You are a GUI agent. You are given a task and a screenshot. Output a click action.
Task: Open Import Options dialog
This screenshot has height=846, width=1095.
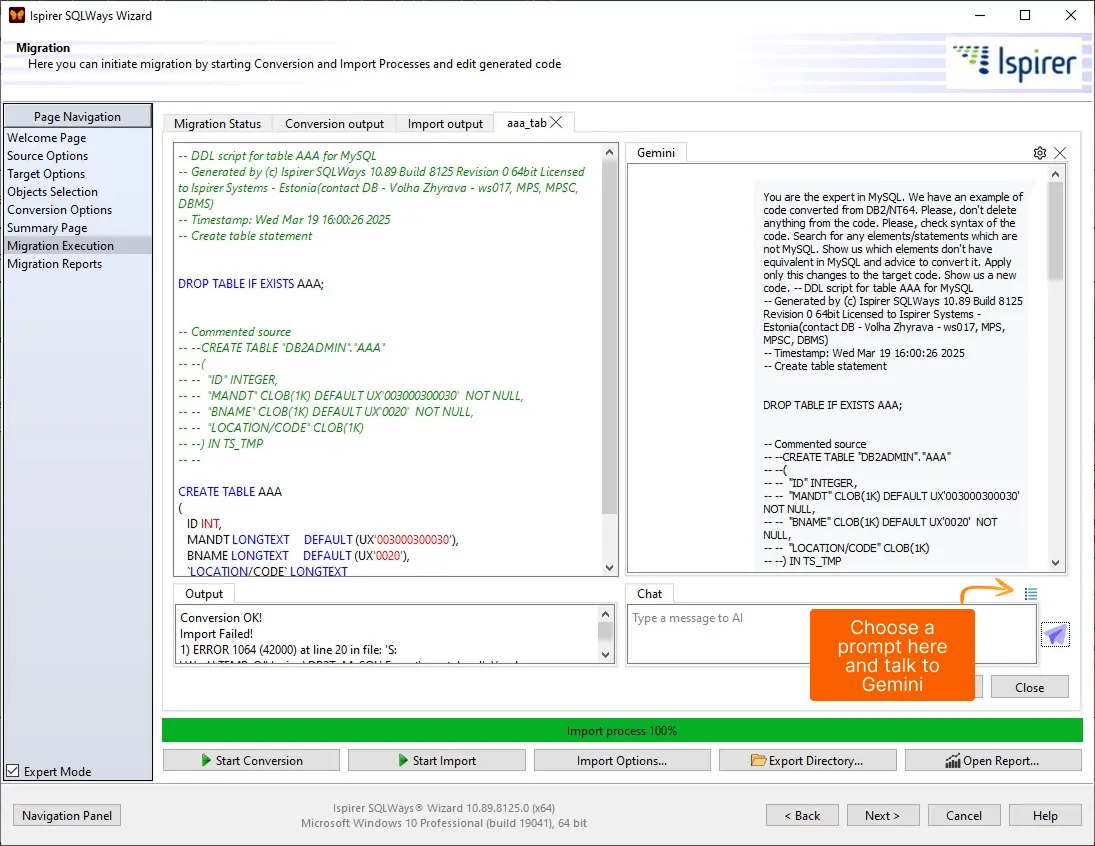622,760
